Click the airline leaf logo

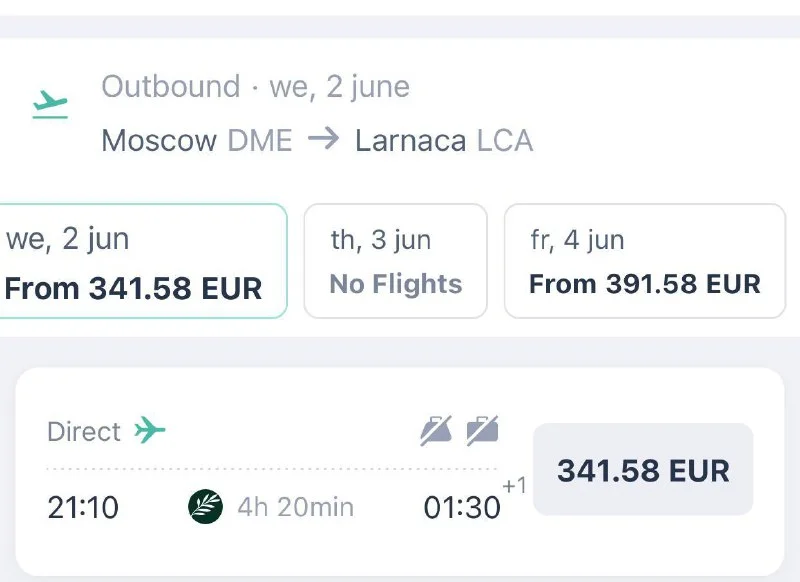pos(206,507)
